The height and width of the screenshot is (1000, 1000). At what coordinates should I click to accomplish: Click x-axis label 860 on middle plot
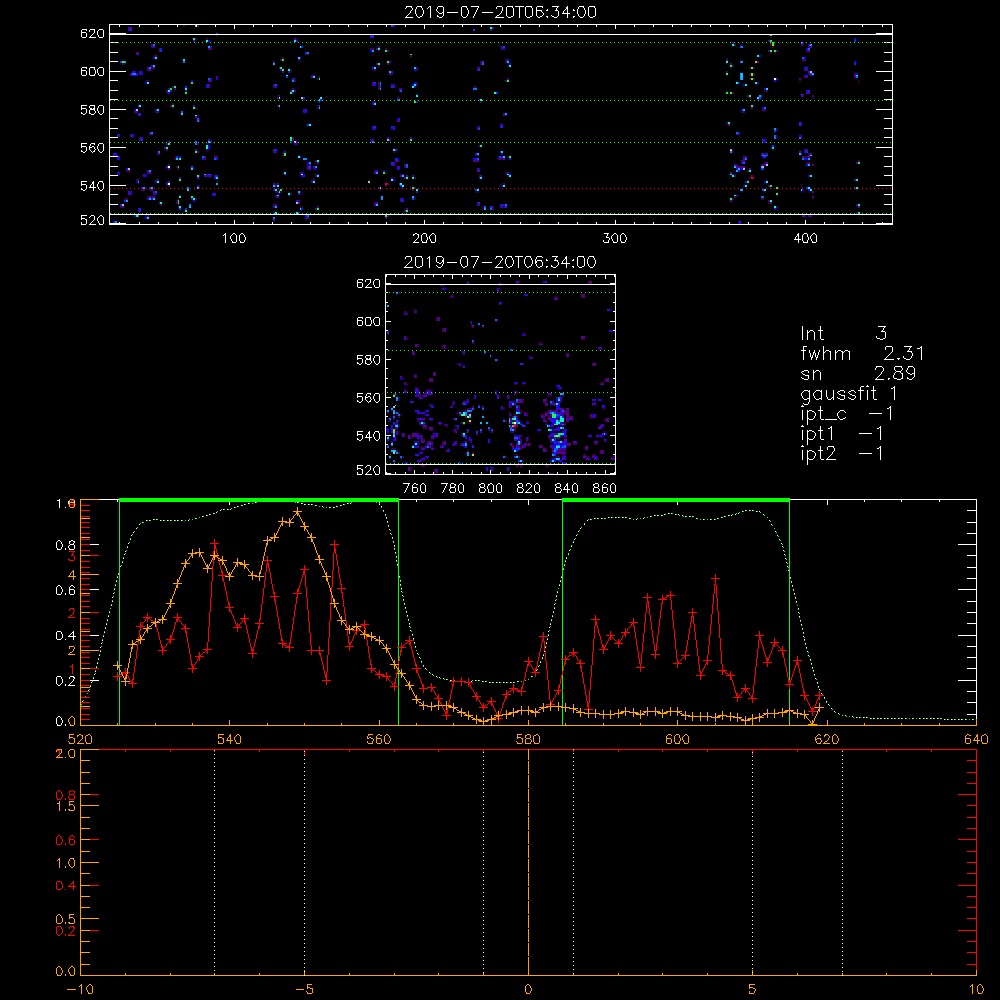coord(605,489)
